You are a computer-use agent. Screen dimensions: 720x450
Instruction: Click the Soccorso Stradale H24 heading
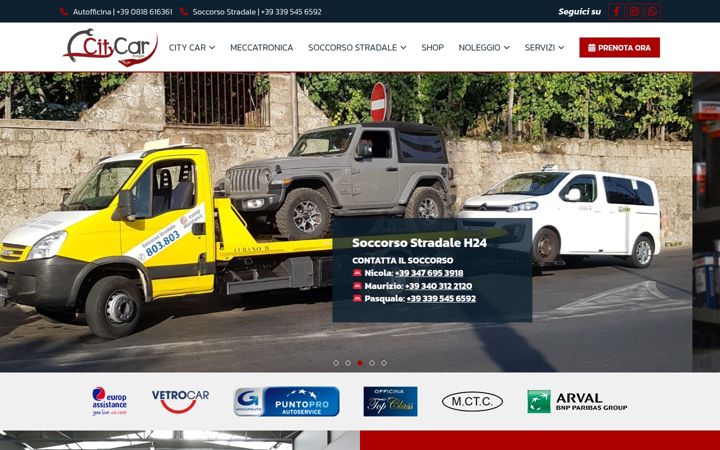tap(419, 242)
